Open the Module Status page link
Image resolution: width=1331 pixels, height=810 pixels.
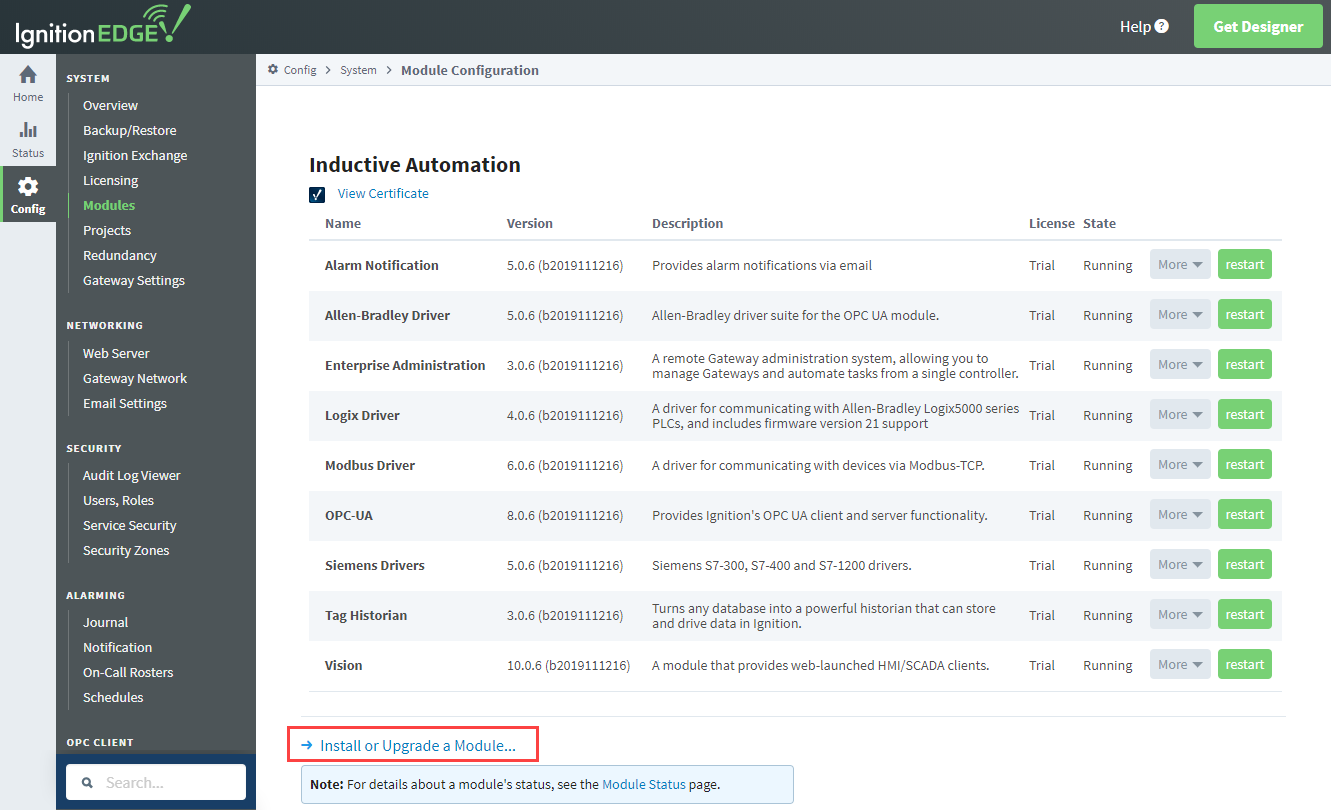pyautogui.click(x=644, y=785)
